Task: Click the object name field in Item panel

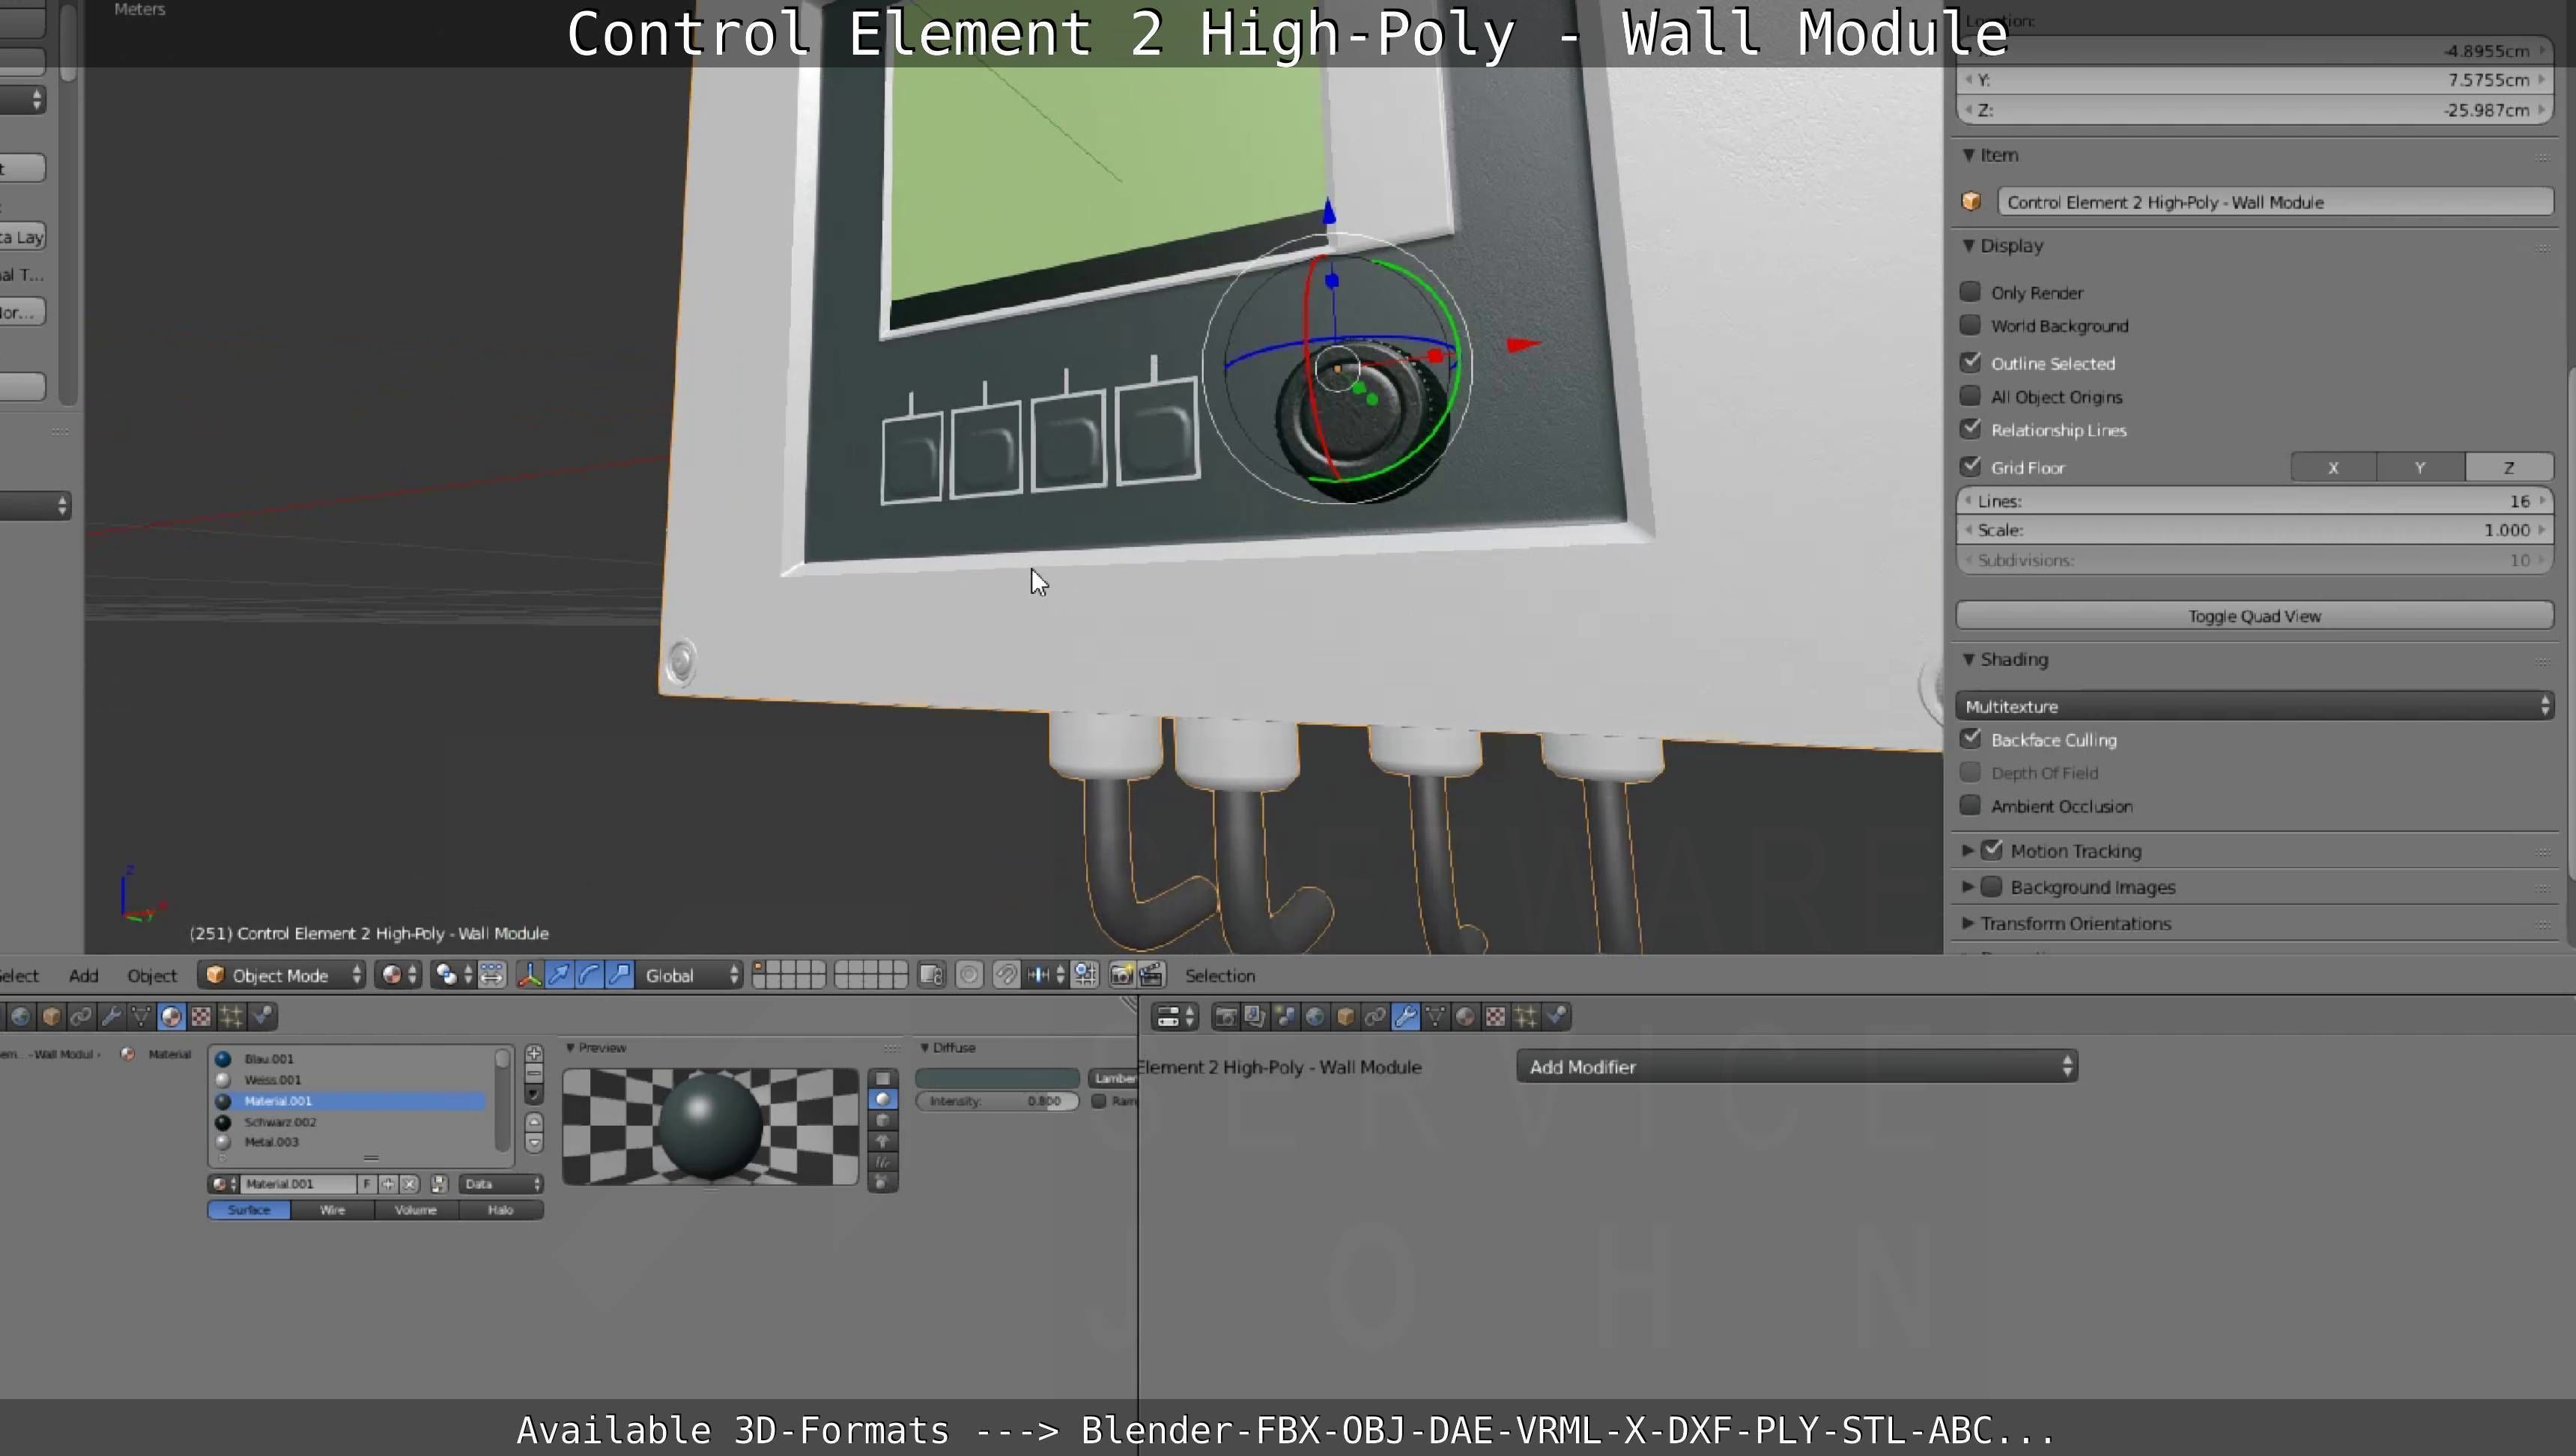Action: pos(2275,202)
